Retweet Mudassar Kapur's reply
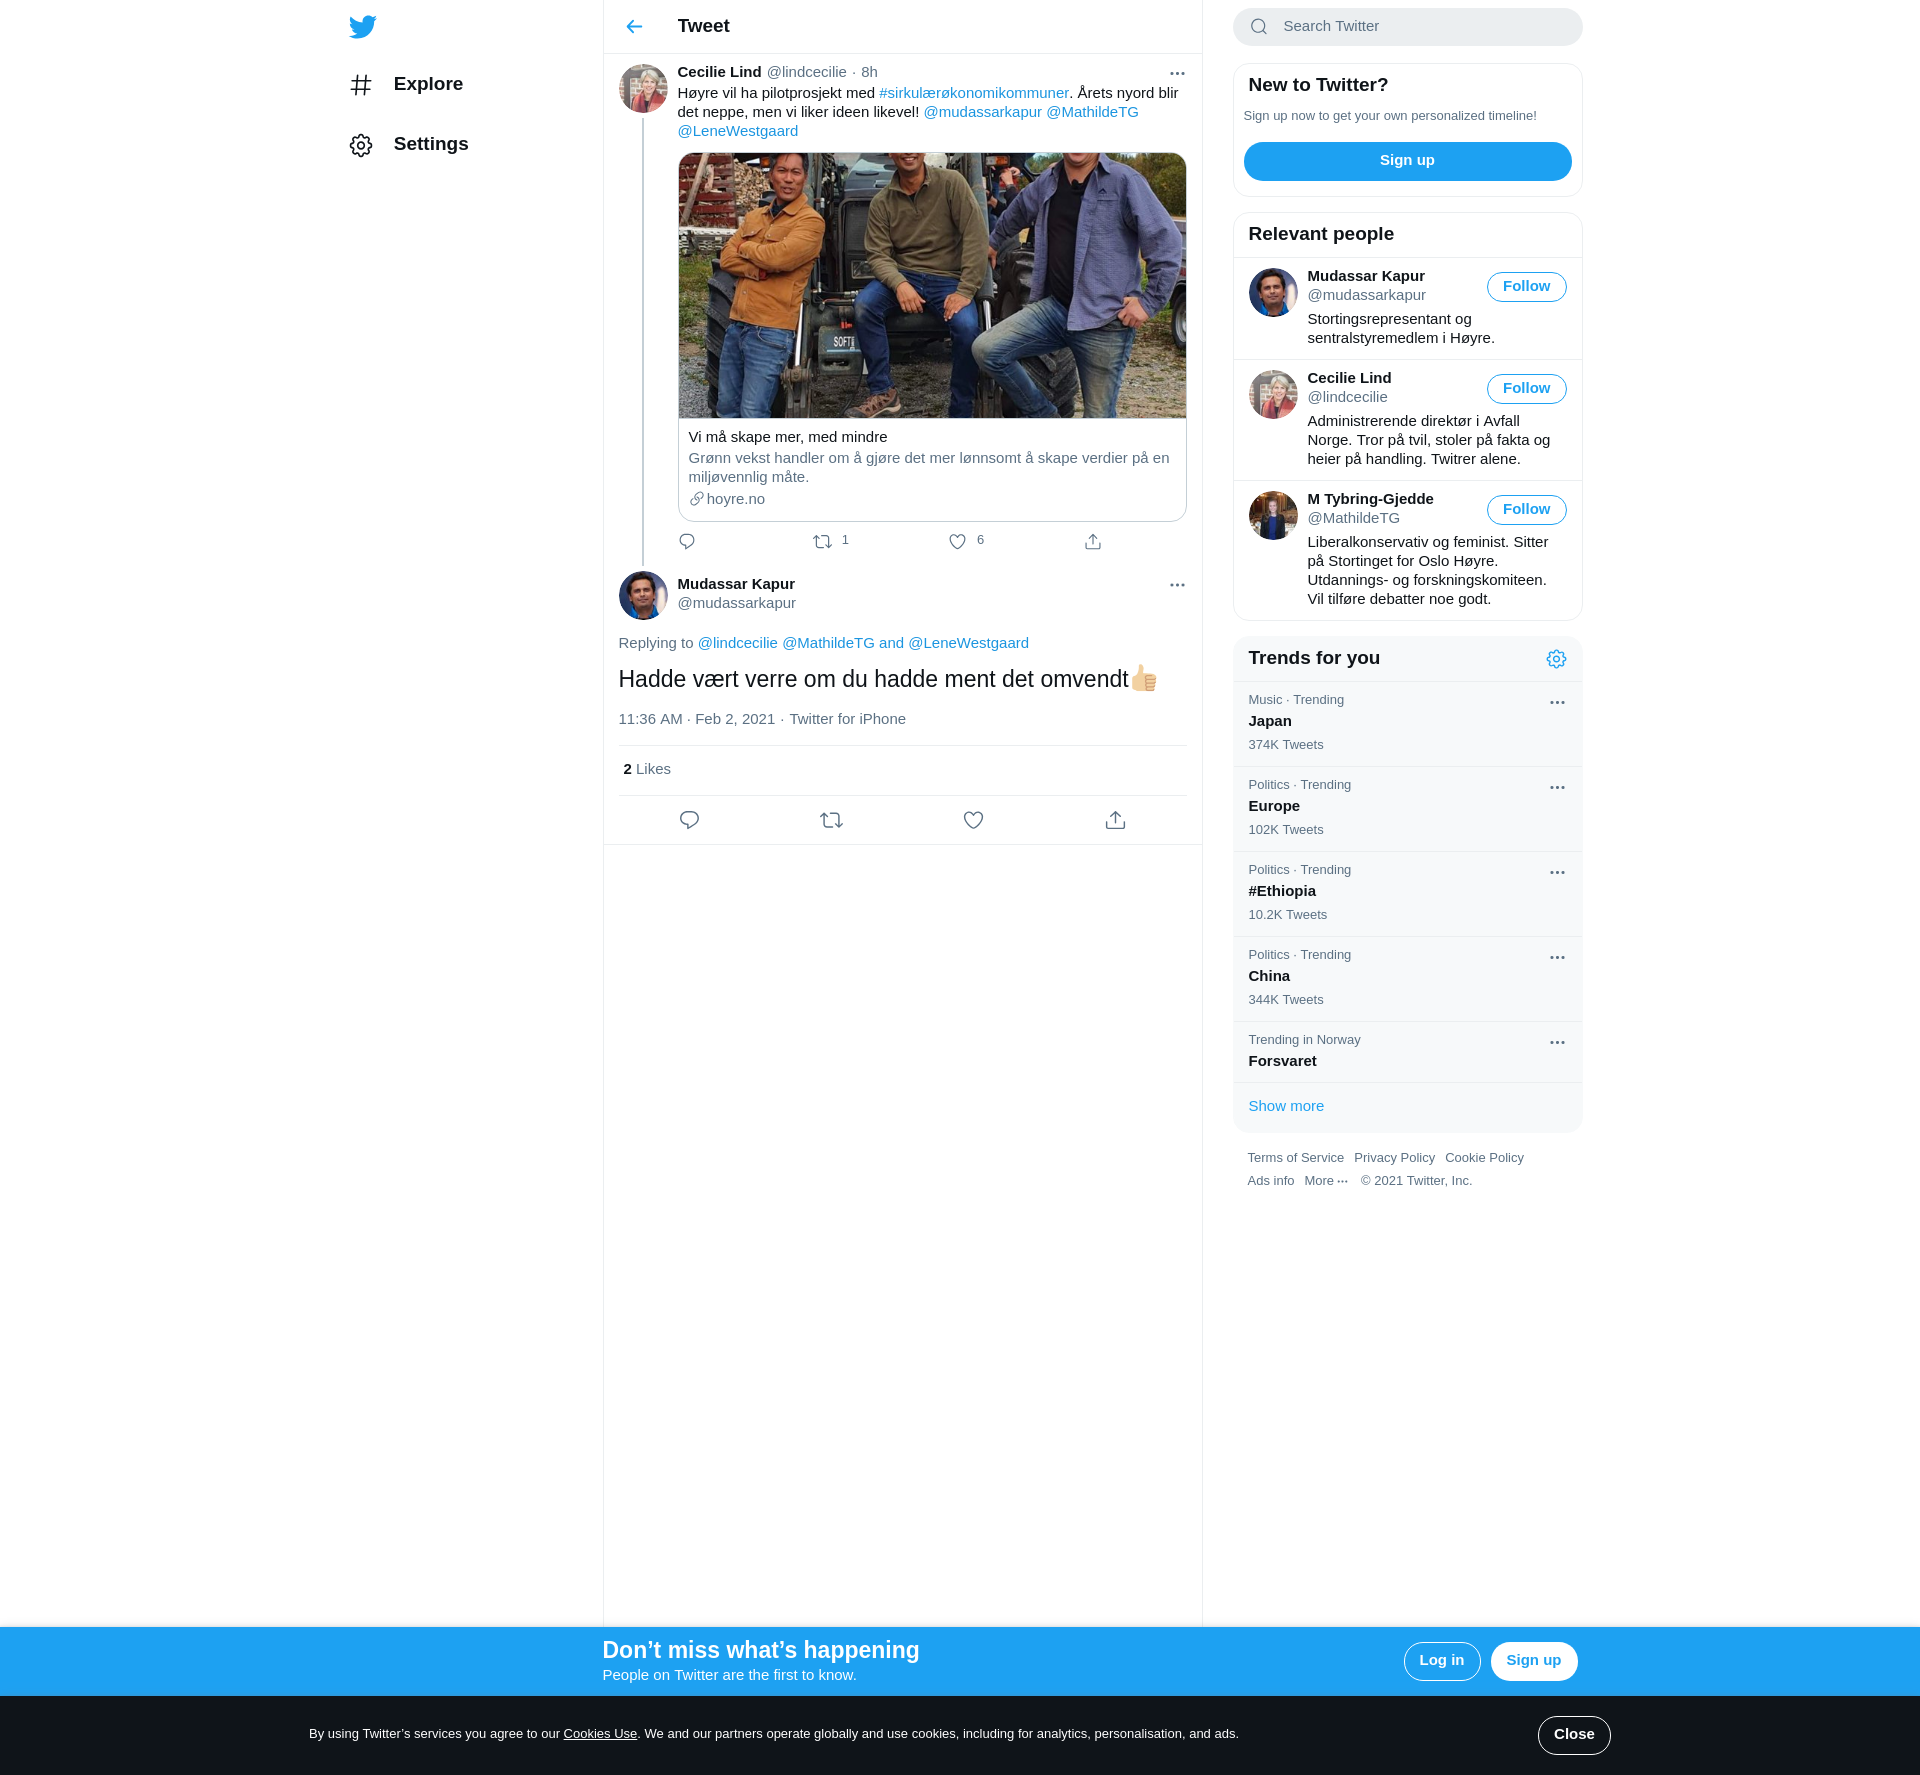The height and width of the screenshot is (1775, 1920). [x=831, y=820]
